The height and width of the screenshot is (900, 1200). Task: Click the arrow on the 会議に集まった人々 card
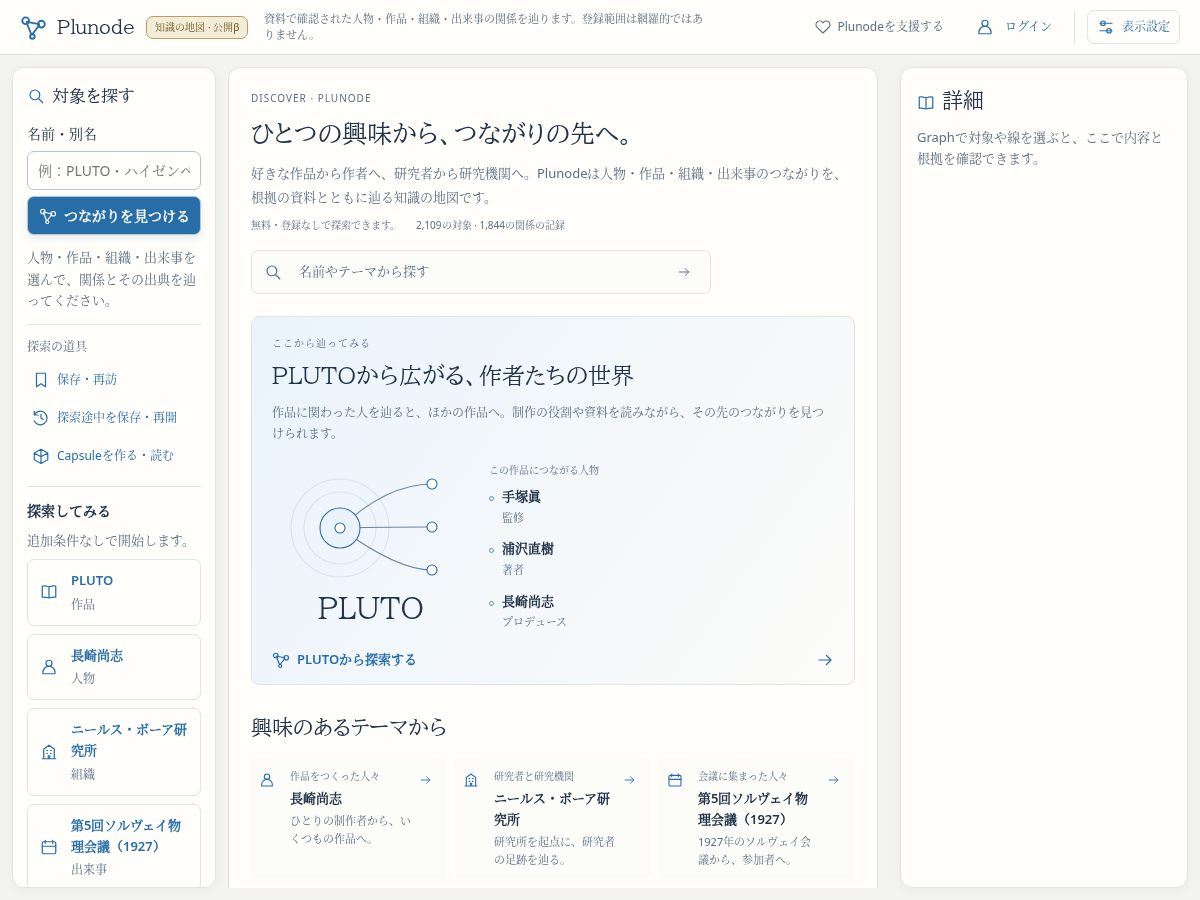tap(833, 780)
